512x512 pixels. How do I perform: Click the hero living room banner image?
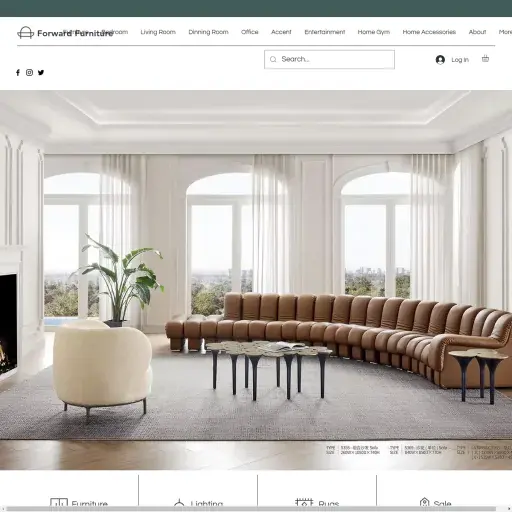(256, 280)
